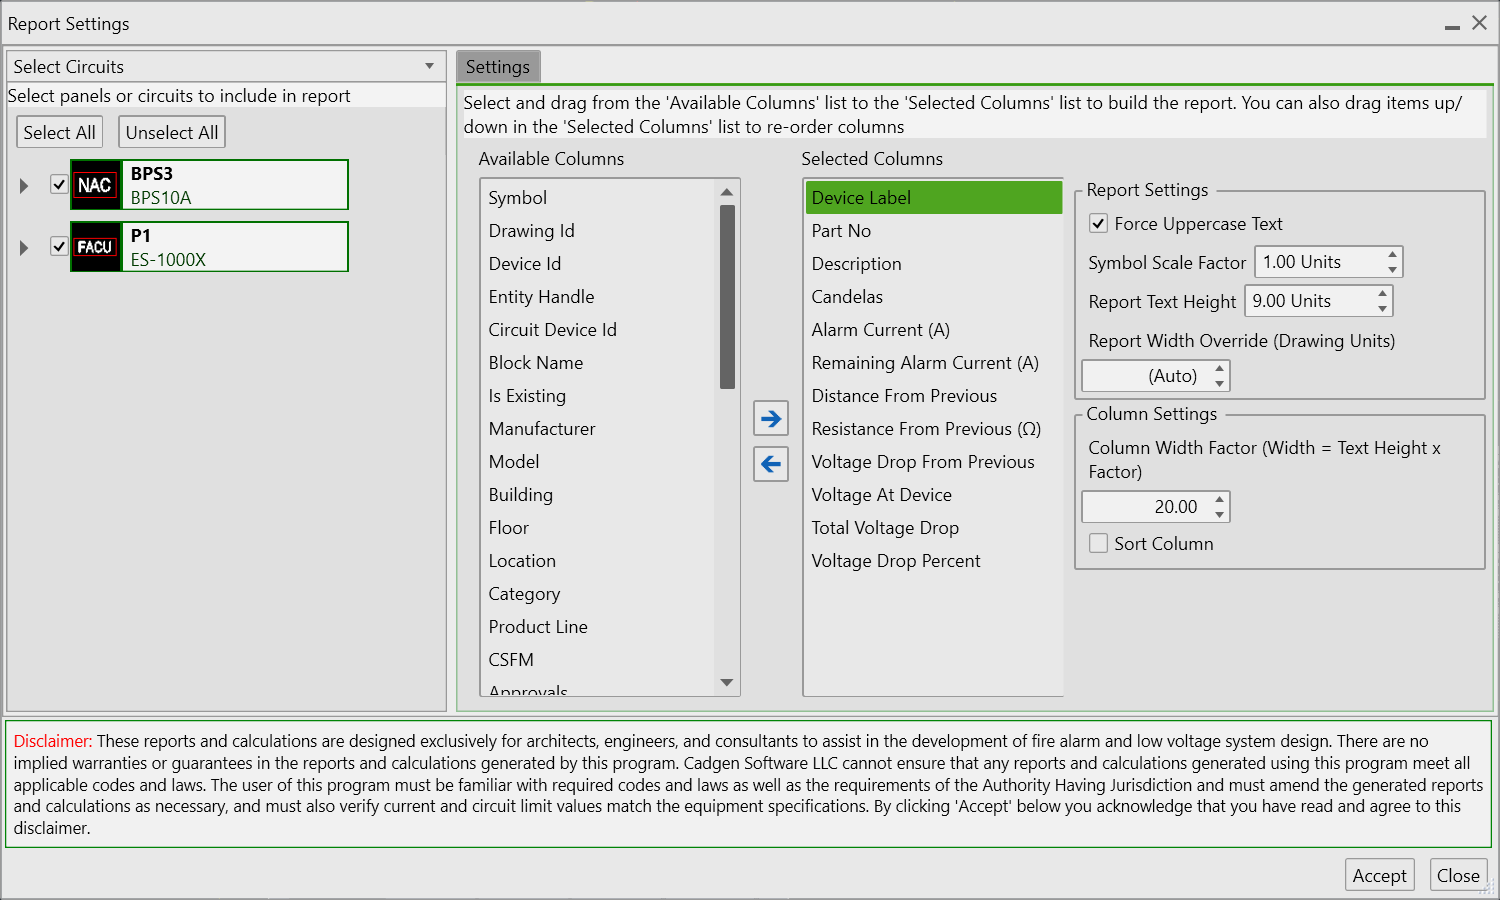Screen dimensions: 1500x900
Task: Toggle the BPS3 panel checkbox
Action: pyautogui.click(x=59, y=185)
